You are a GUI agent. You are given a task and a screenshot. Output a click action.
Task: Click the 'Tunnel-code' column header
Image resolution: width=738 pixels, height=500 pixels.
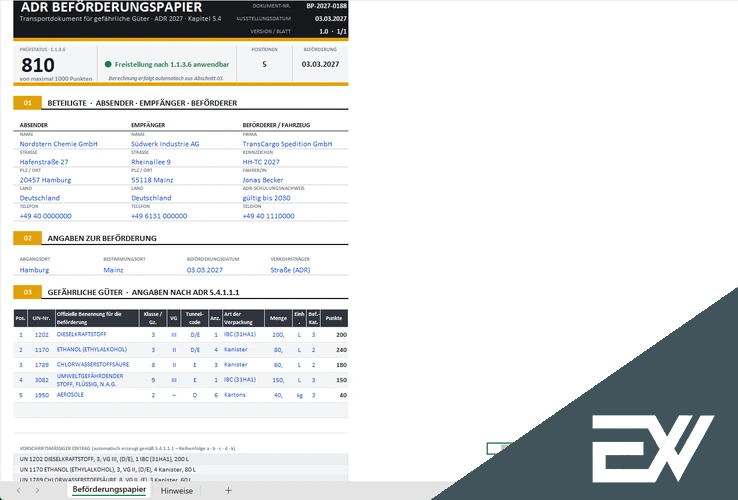(194, 318)
